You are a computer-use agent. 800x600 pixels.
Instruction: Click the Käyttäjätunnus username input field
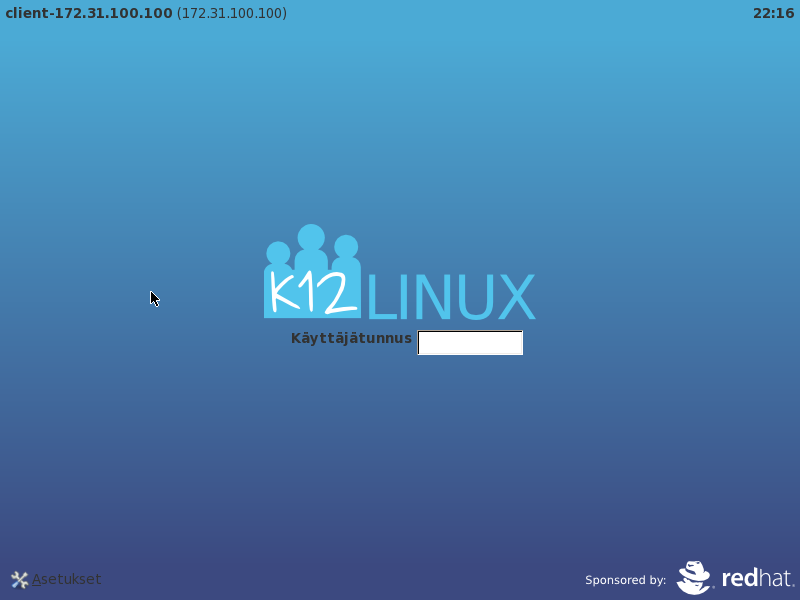[x=470, y=343]
